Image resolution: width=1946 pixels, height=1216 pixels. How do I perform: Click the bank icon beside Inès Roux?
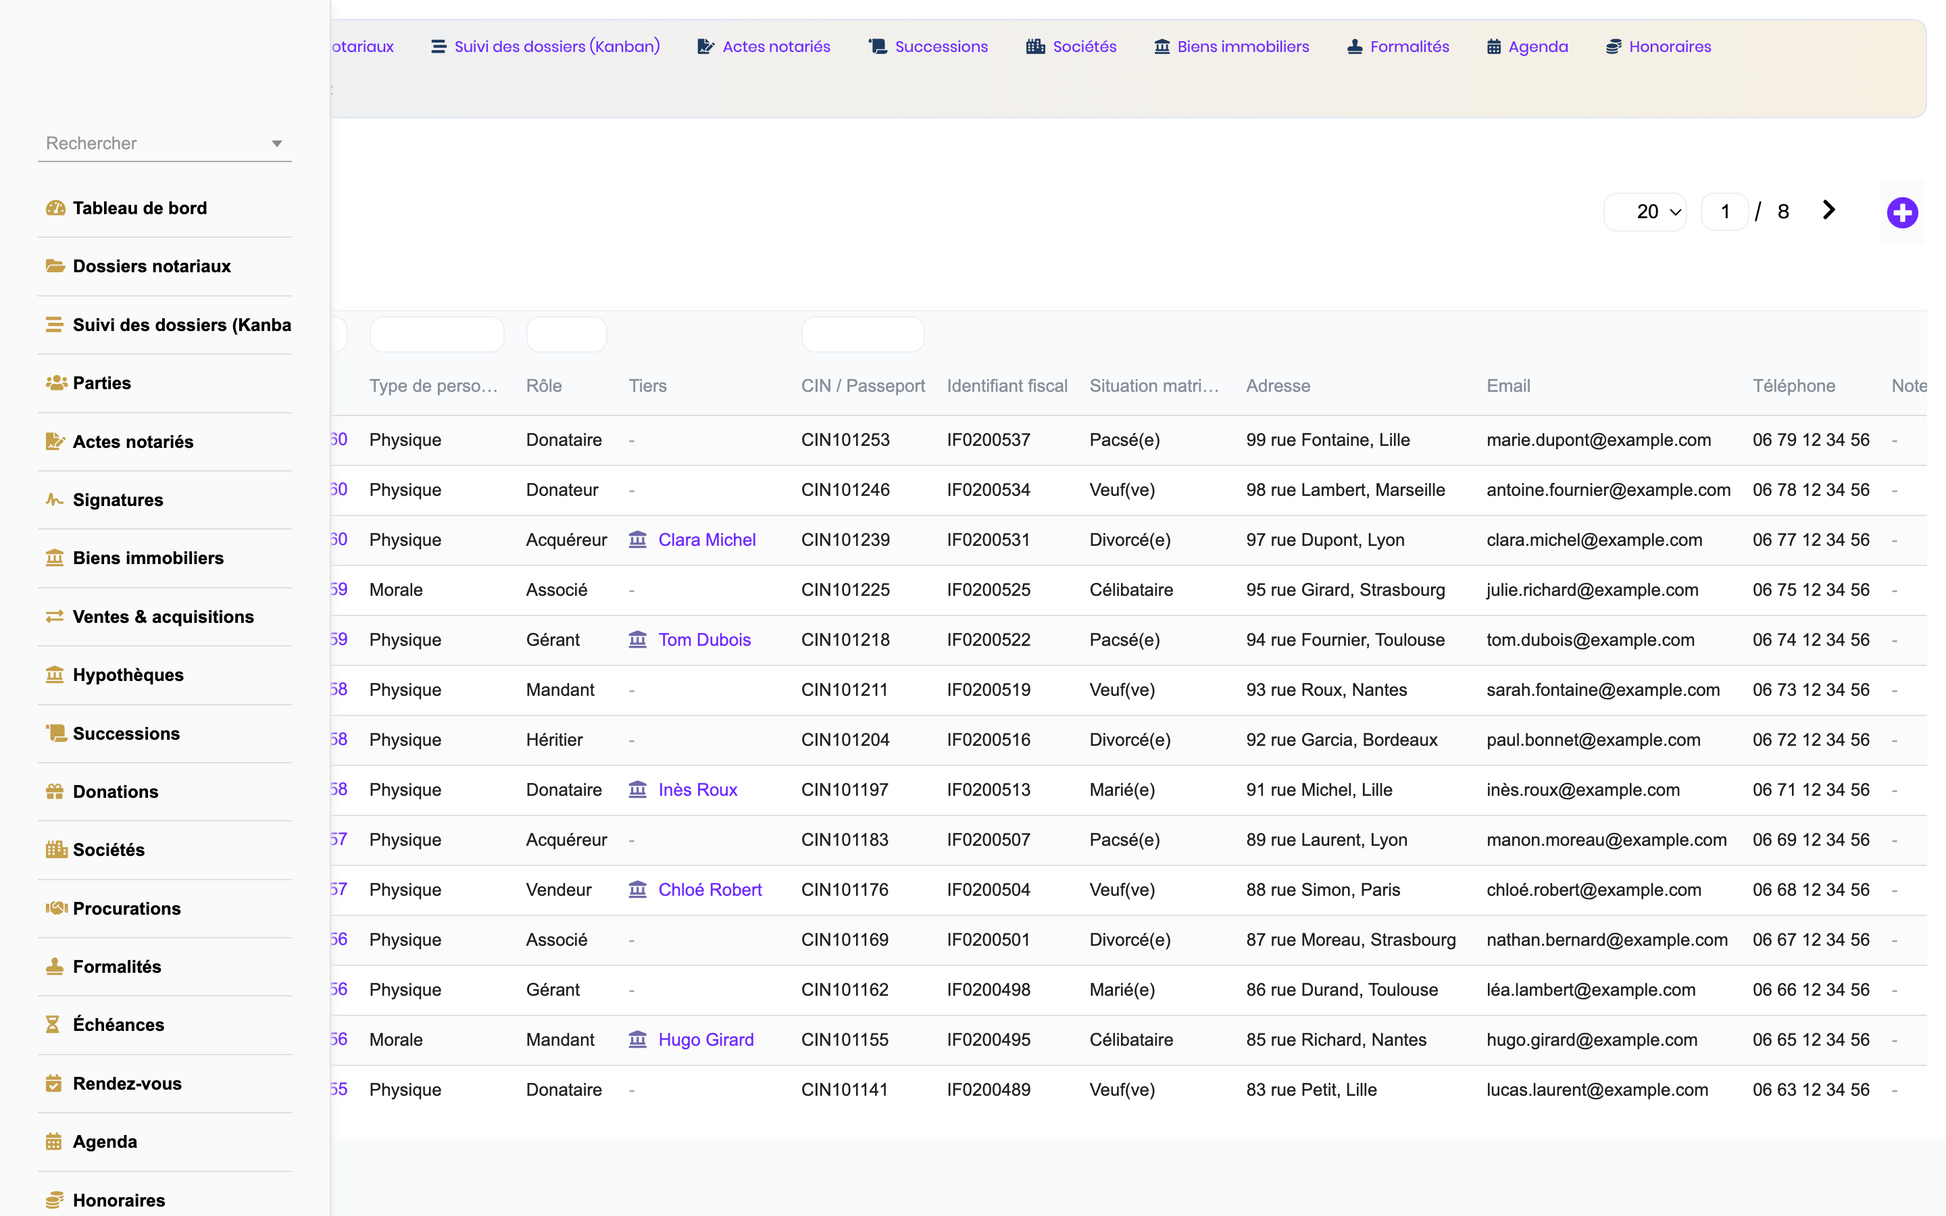pyautogui.click(x=637, y=790)
